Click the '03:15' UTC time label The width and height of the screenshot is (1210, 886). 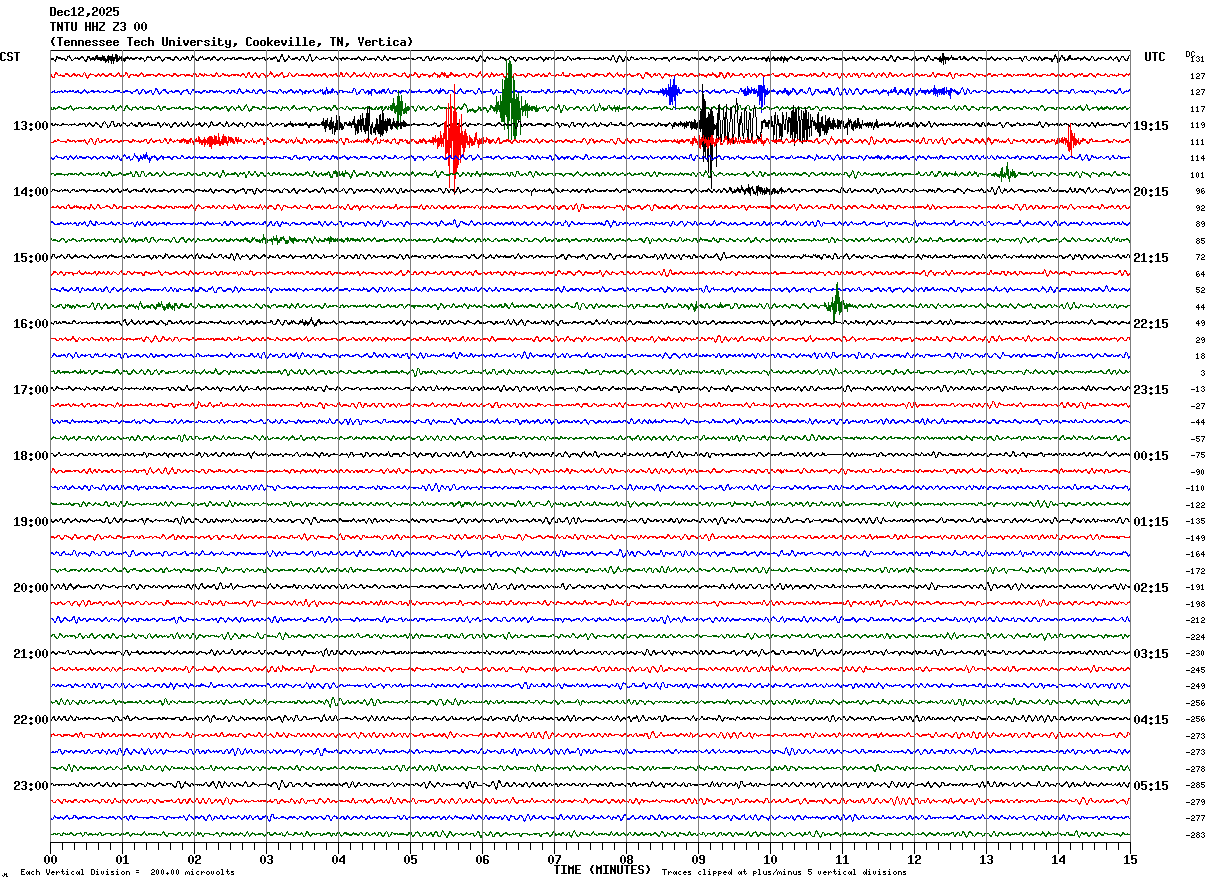pos(1151,654)
